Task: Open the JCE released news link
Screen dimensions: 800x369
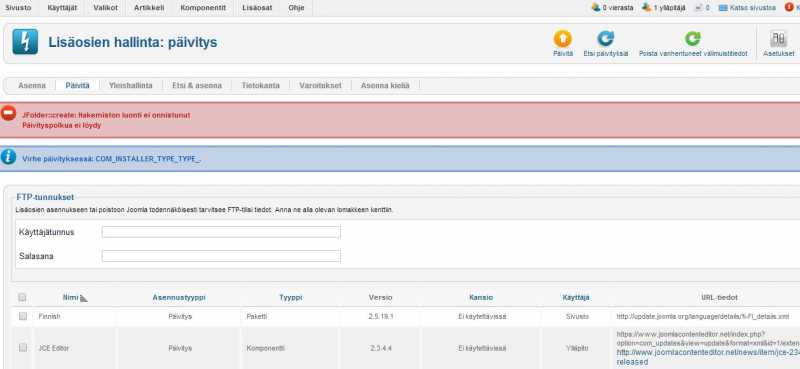Action: pos(708,357)
